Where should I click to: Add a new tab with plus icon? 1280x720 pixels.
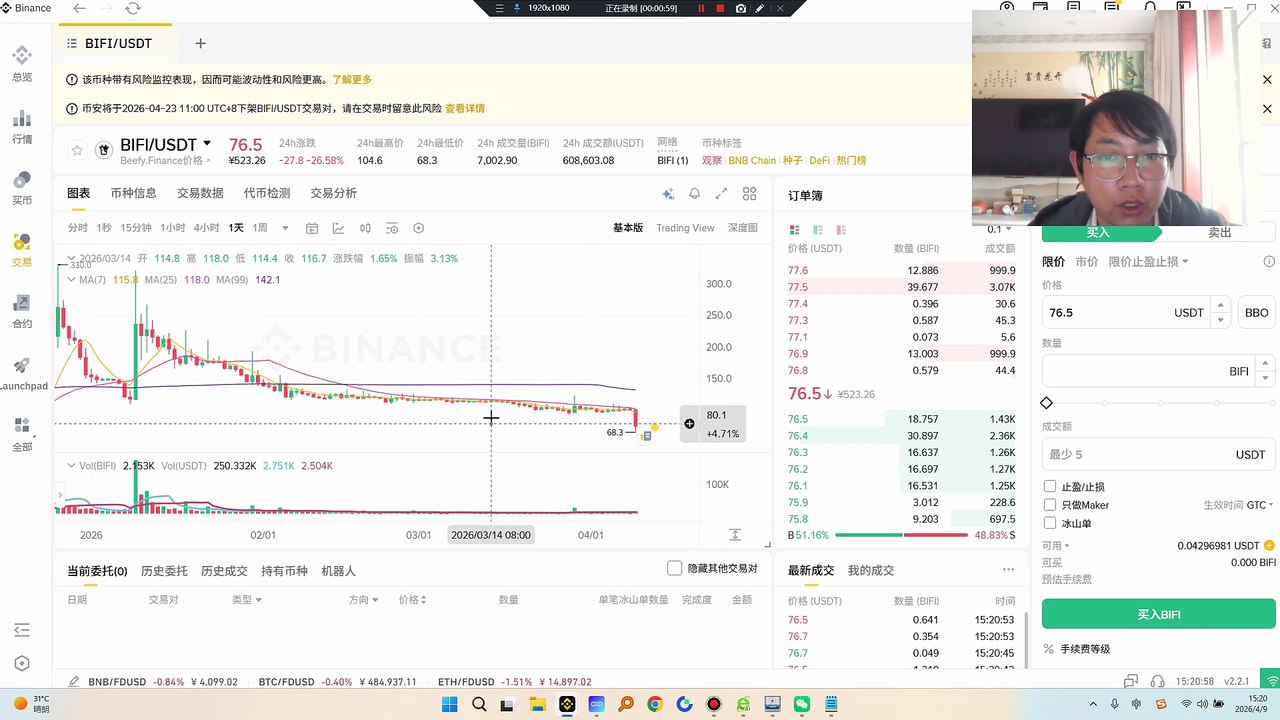(200, 43)
